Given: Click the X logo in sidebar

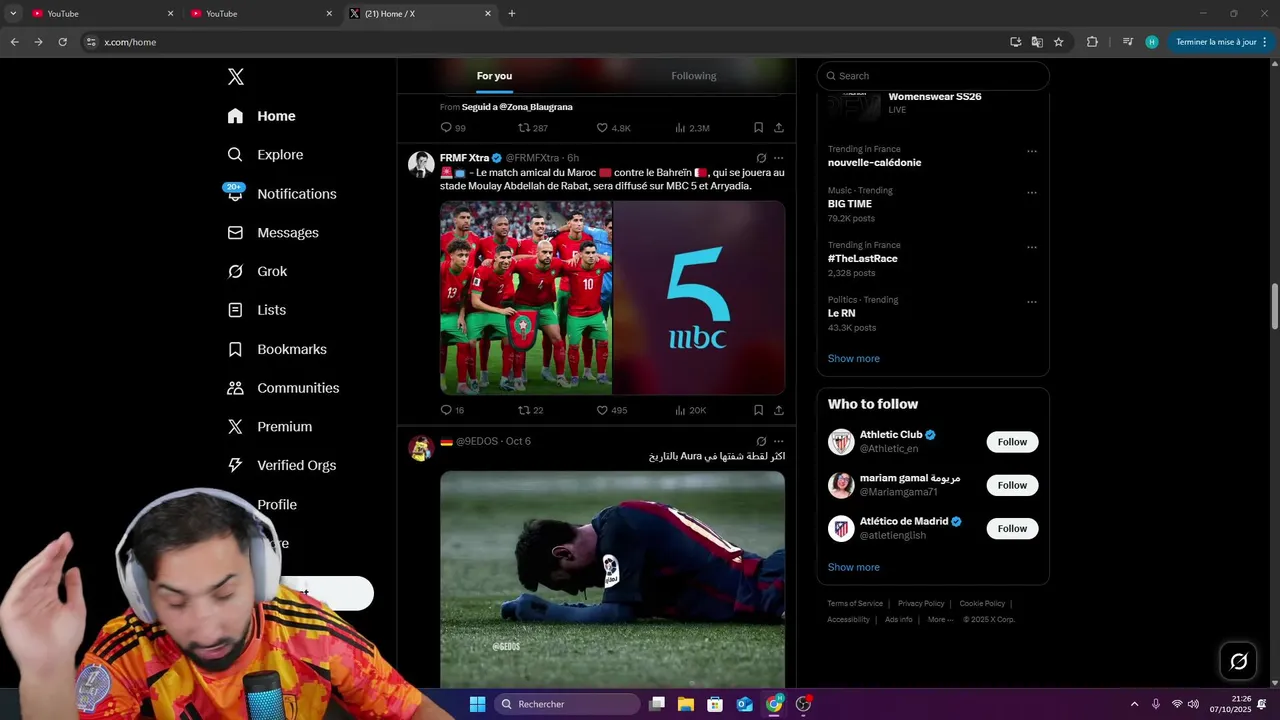Looking at the screenshot, I should tap(235, 77).
